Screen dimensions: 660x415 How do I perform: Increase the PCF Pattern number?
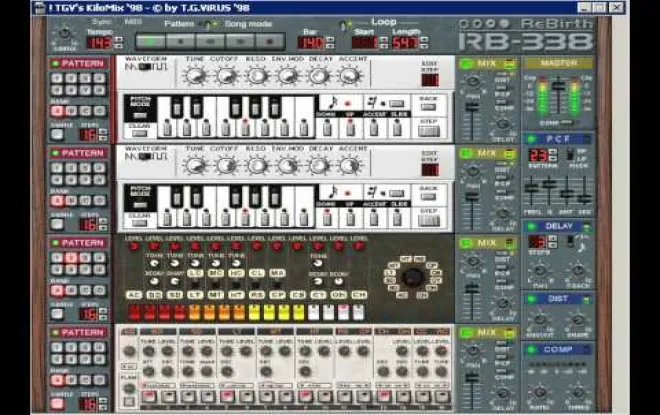pyautogui.click(x=553, y=152)
